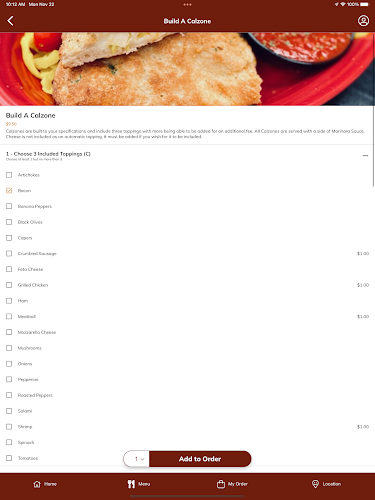Tick the Grilled Chicken checkbox
375x500 pixels.
(9, 285)
